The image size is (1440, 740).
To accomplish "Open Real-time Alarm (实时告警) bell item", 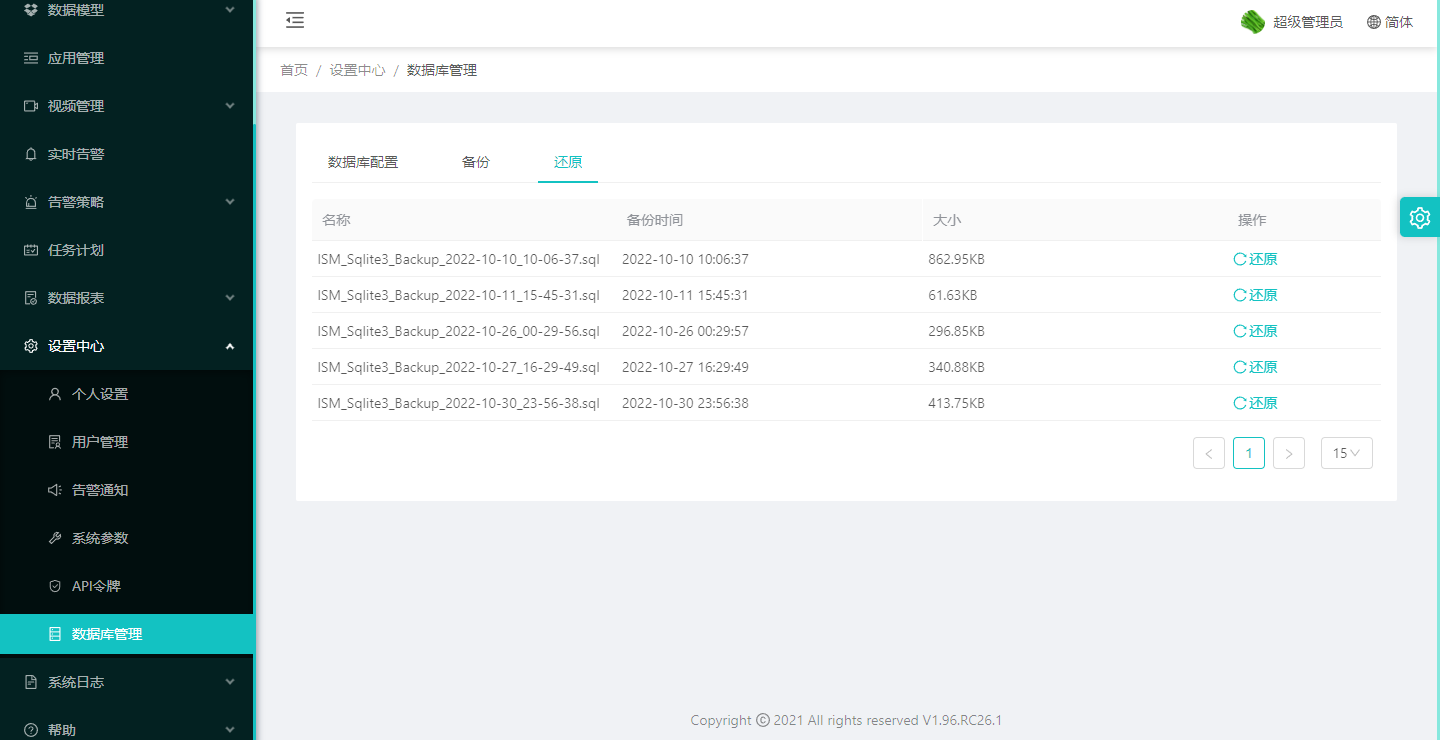I will coord(76,154).
